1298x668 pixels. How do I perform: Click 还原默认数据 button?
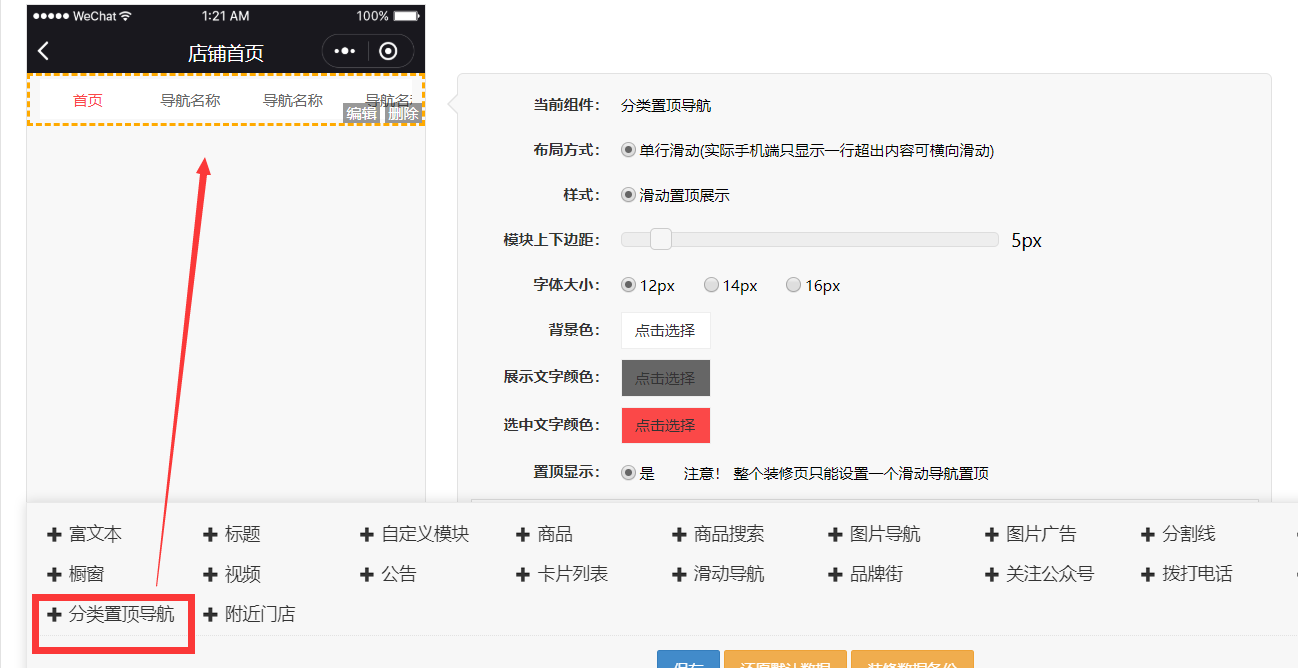coord(785,660)
